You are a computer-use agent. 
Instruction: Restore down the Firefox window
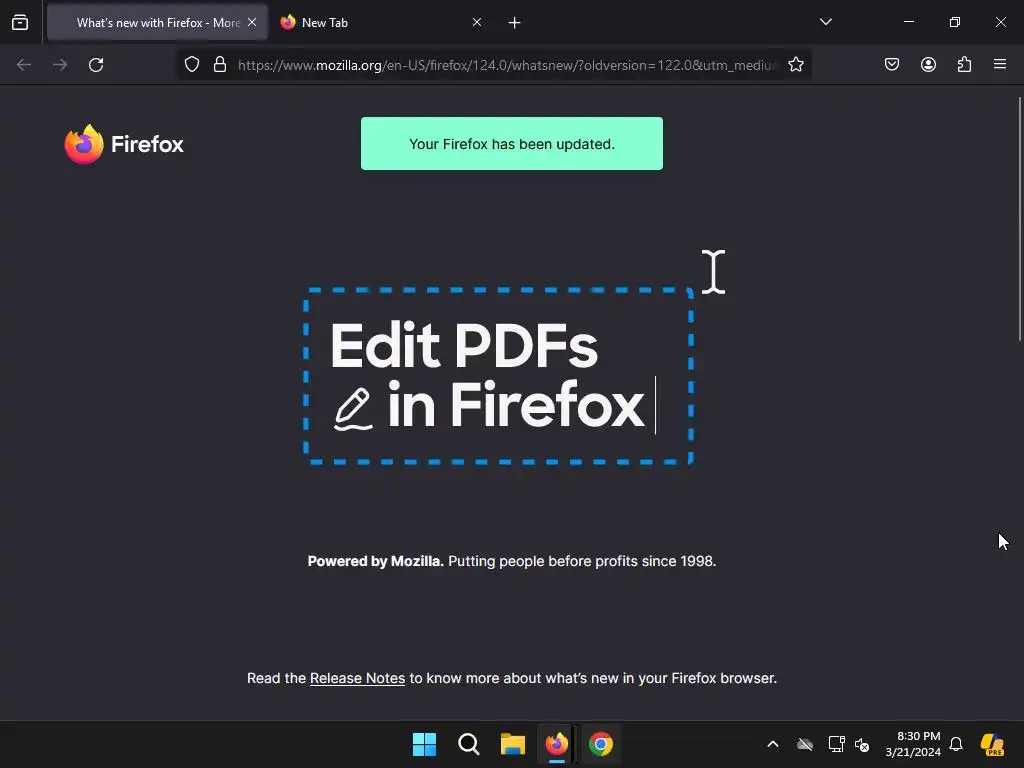955,22
